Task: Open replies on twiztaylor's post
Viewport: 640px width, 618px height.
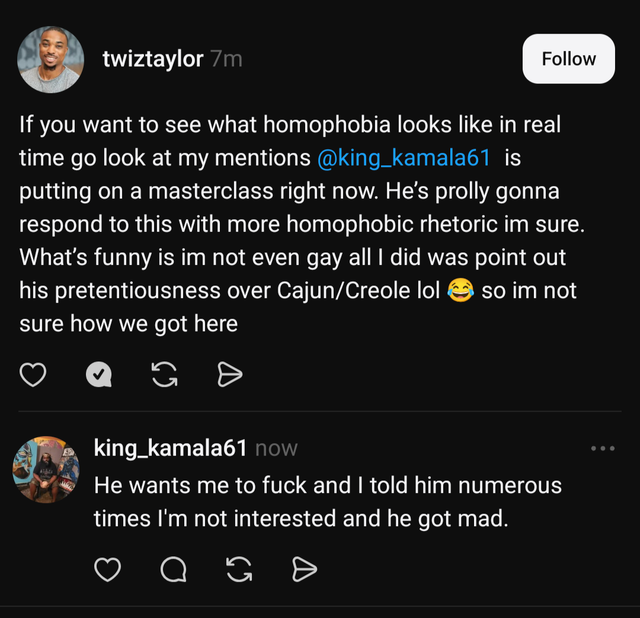Action: (97, 374)
